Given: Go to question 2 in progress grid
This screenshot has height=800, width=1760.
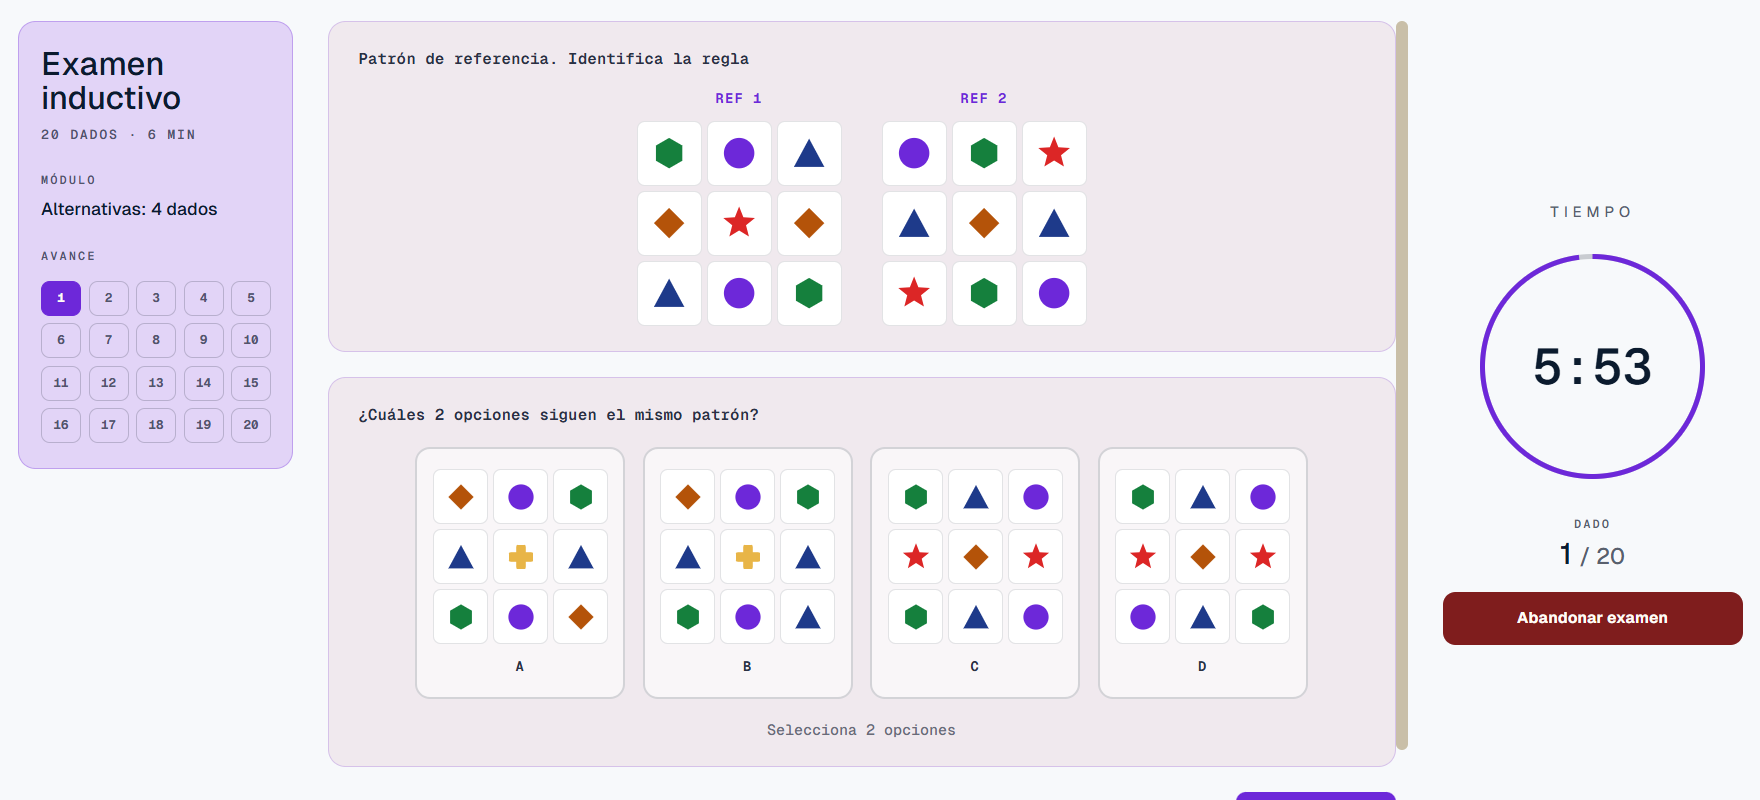Looking at the screenshot, I should click(108, 298).
